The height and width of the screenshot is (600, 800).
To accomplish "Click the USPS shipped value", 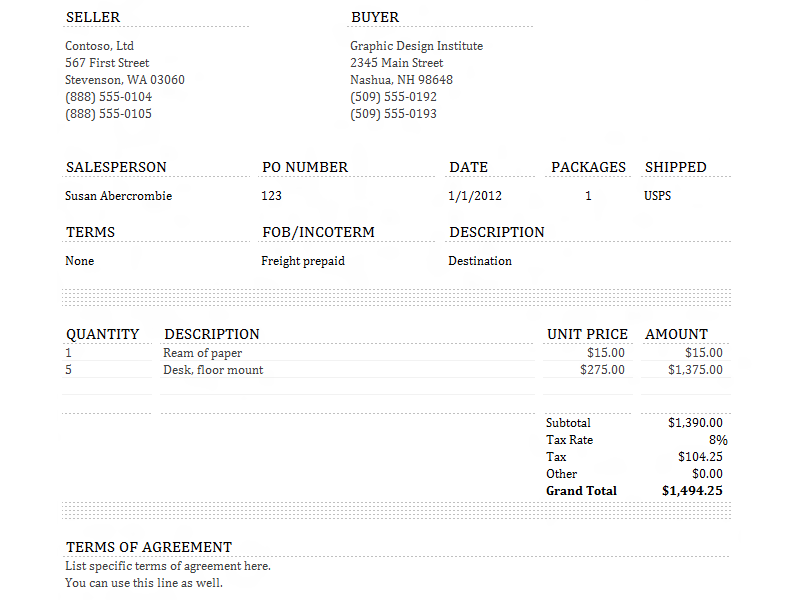I will click(658, 196).
